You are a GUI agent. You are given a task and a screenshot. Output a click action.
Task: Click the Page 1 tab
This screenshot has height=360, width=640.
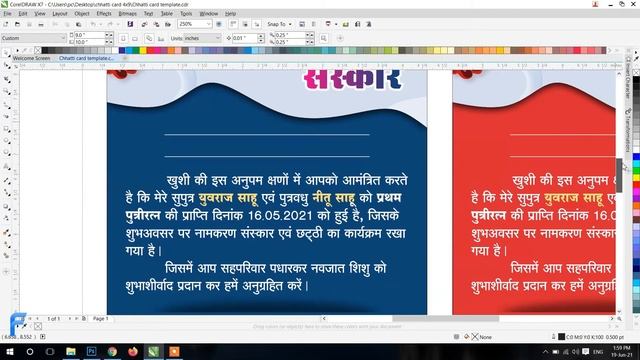tap(100, 318)
